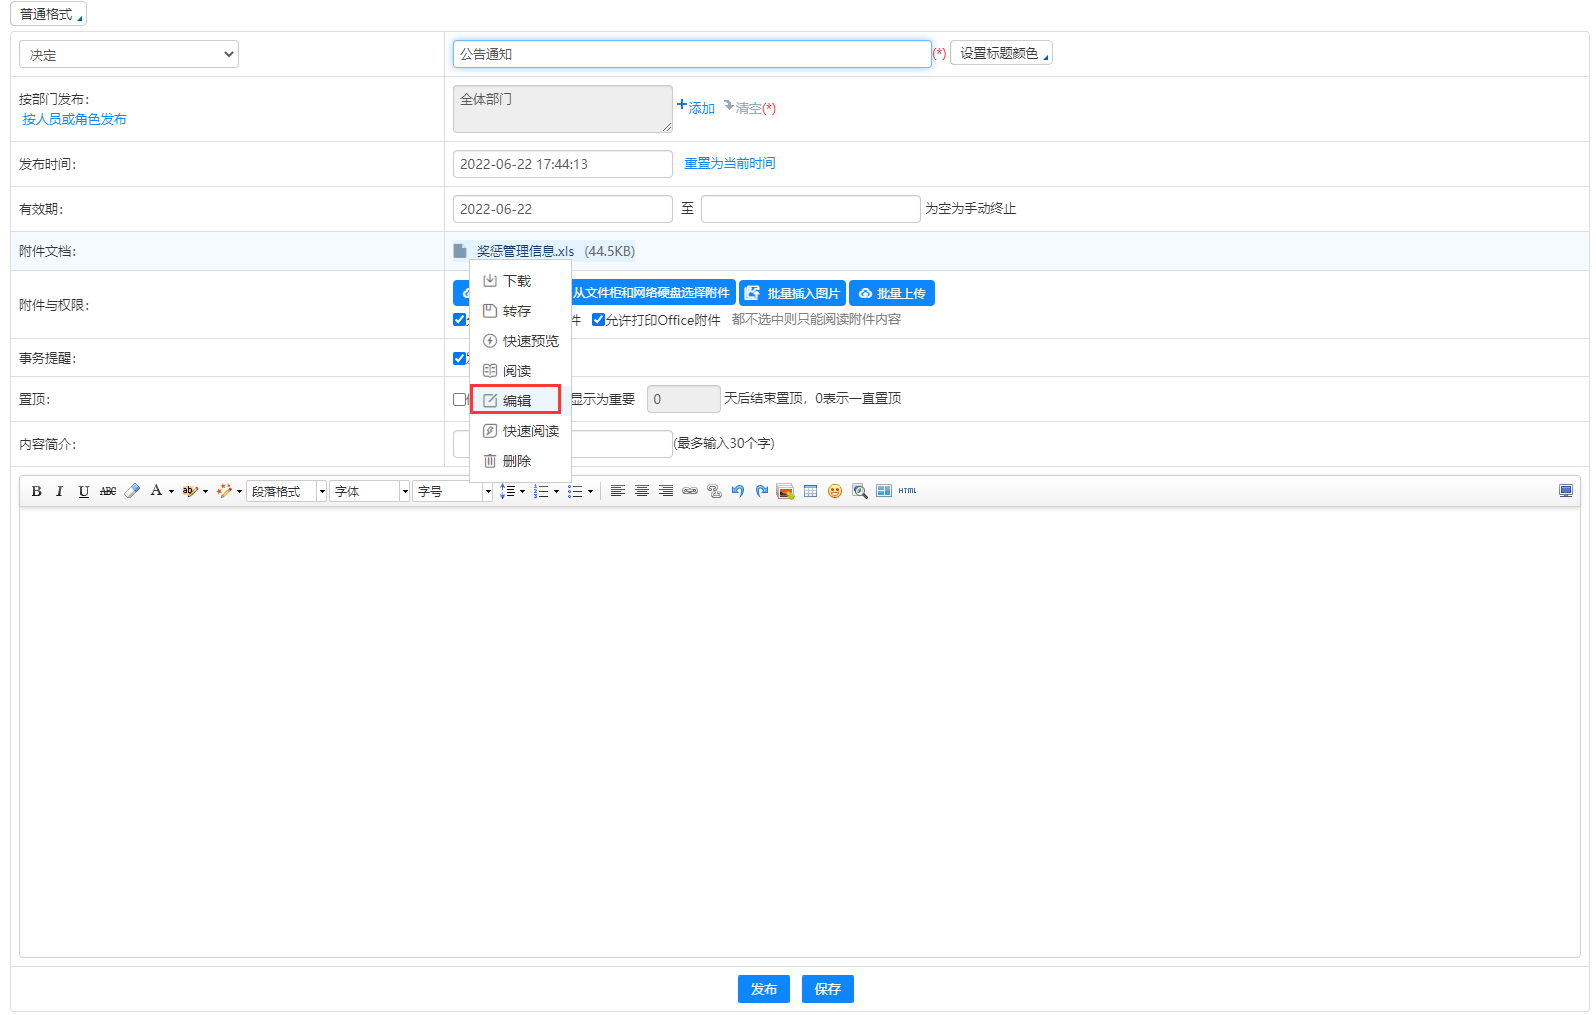Insert an emoticon using the smiley icon
The image size is (1596, 1015).
(x=835, y=491)
